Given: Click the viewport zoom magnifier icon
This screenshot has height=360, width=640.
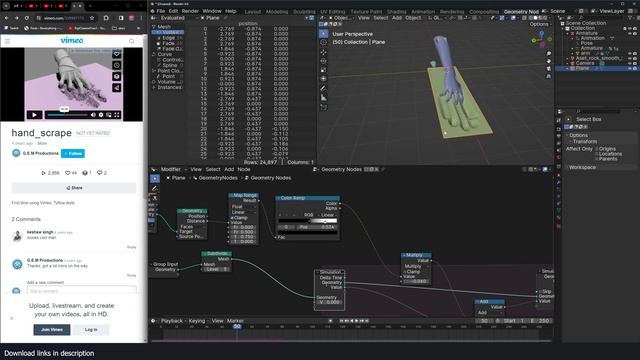Looking at the screenshot, I should [x=549, y=53].
